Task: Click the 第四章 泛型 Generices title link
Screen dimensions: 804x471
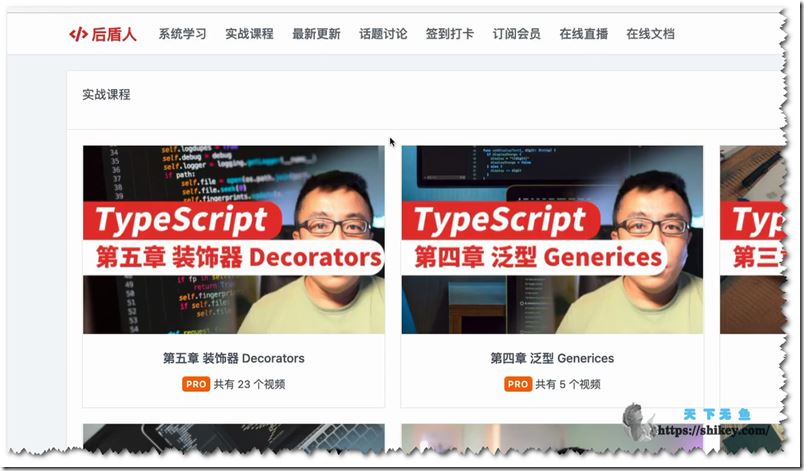Action: click(552, 358)
